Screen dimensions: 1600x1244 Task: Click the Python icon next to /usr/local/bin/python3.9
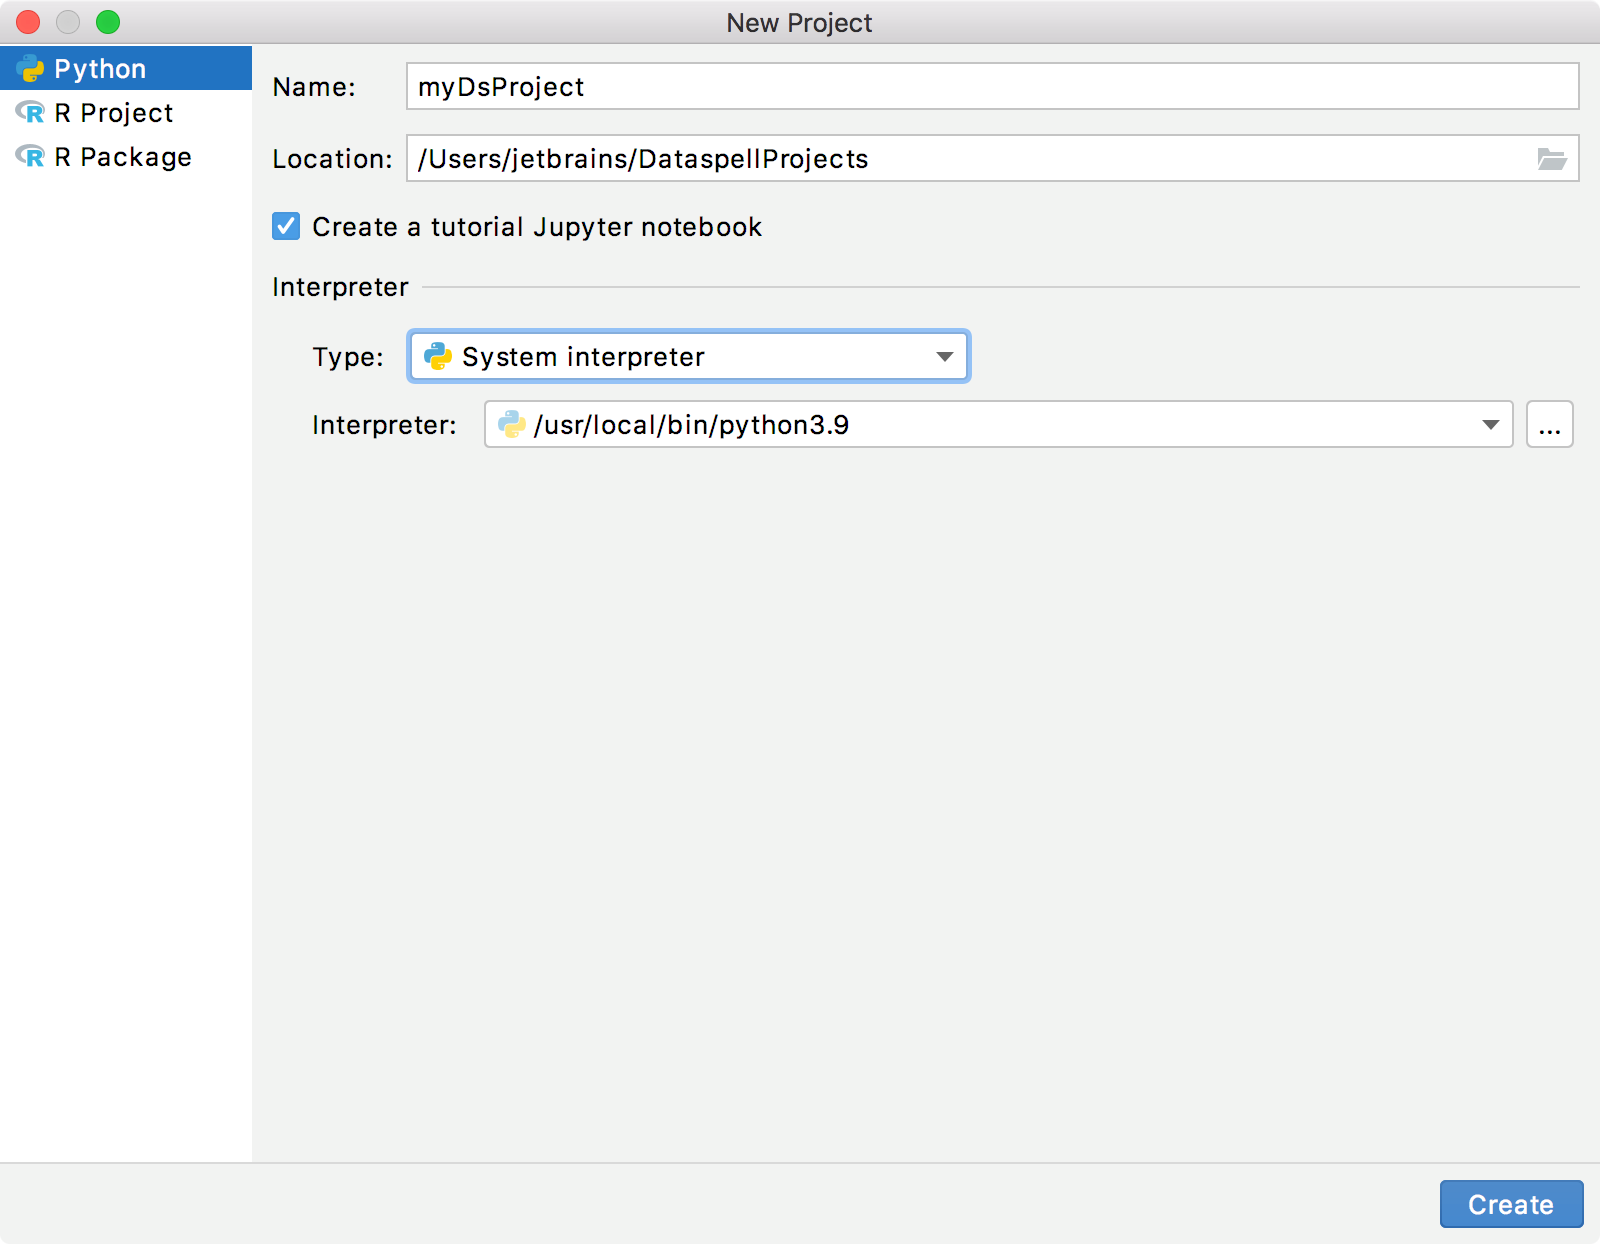[512, 424]
